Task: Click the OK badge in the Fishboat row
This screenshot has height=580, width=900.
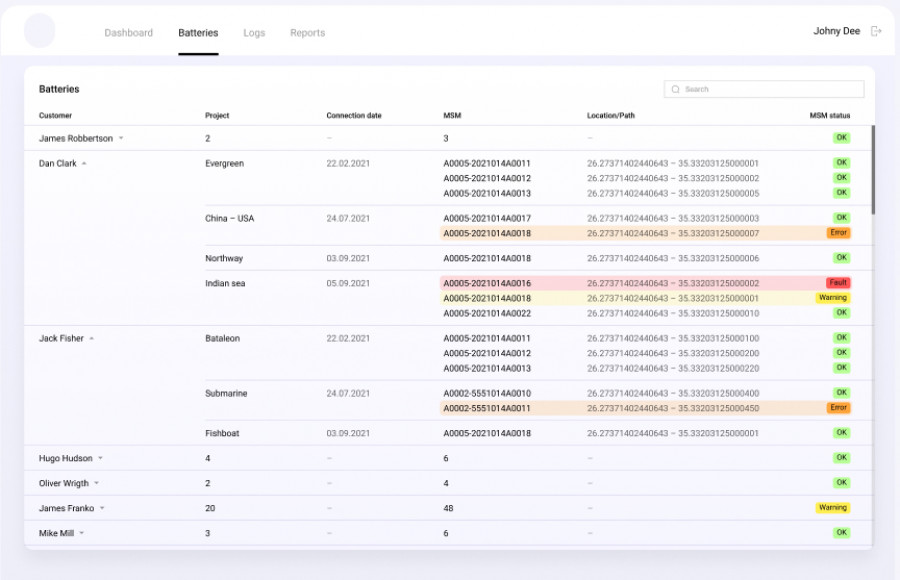Action: pyautogui.click(x=841, y=433)
